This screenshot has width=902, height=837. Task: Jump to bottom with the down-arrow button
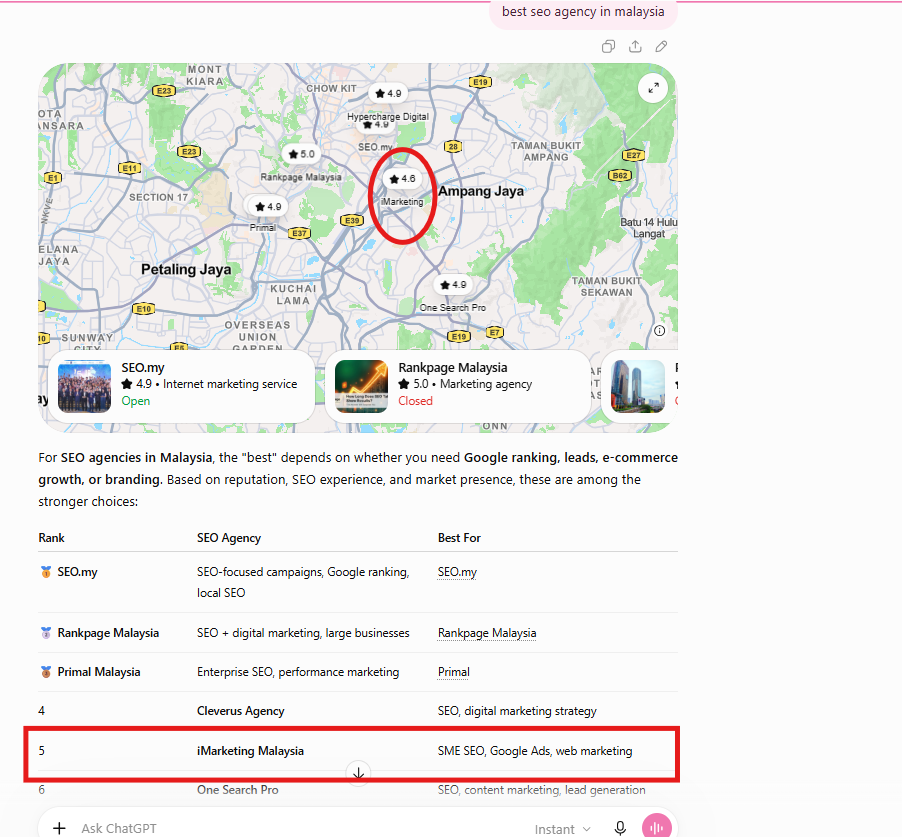point(358,774)
